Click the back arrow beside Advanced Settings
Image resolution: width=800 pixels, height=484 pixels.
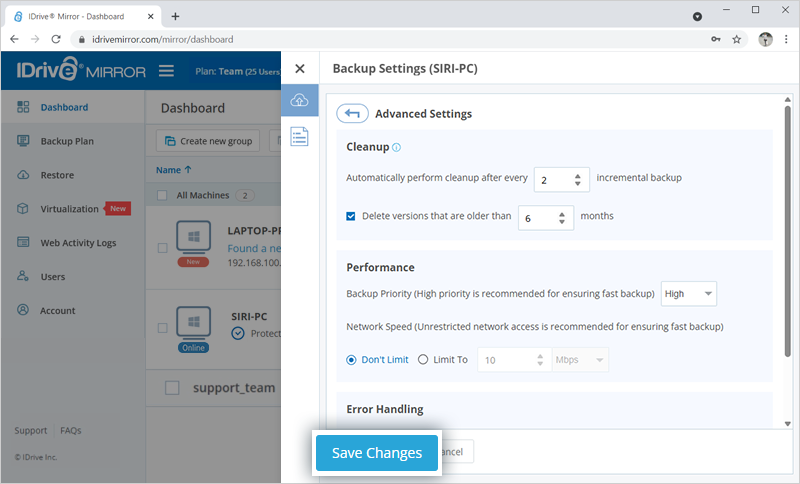point(351,114)
